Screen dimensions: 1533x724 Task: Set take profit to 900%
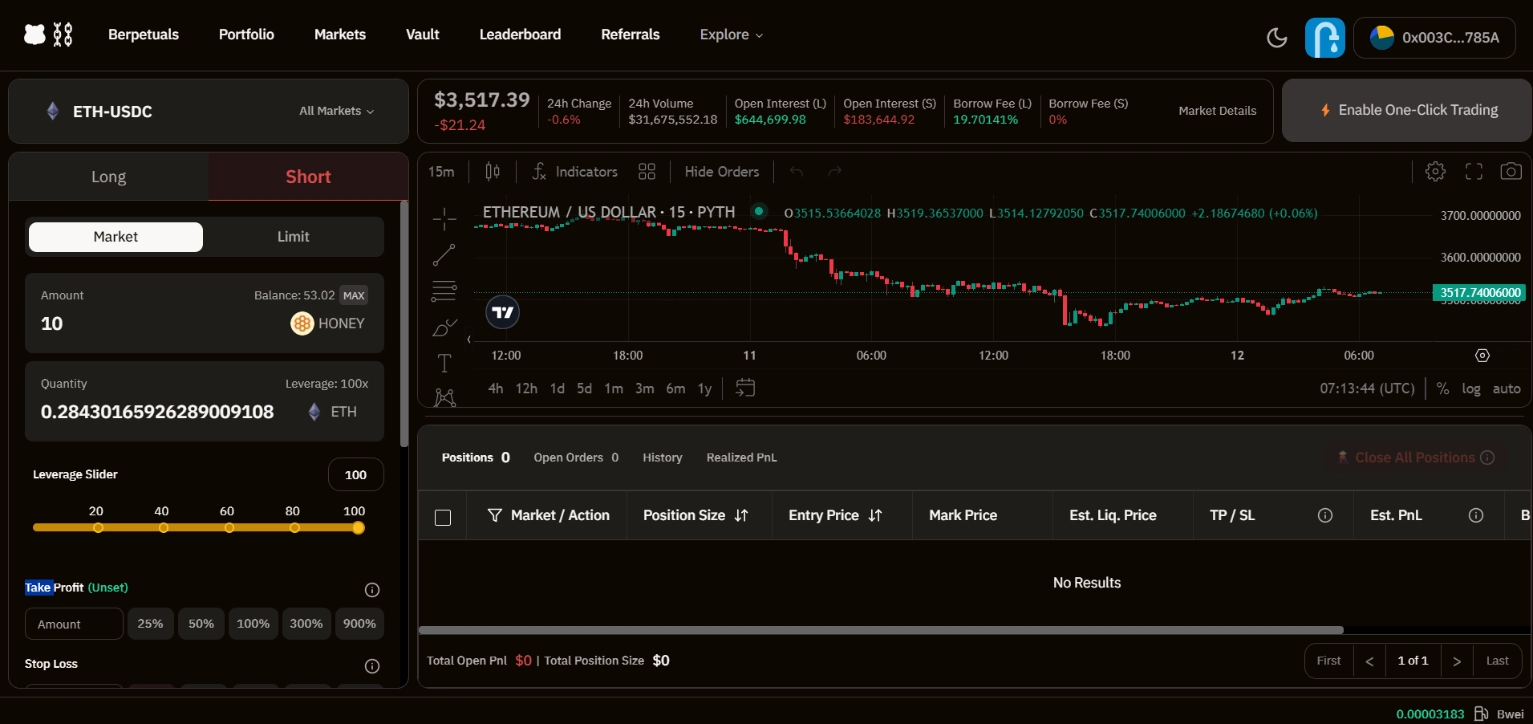(359, 624)
